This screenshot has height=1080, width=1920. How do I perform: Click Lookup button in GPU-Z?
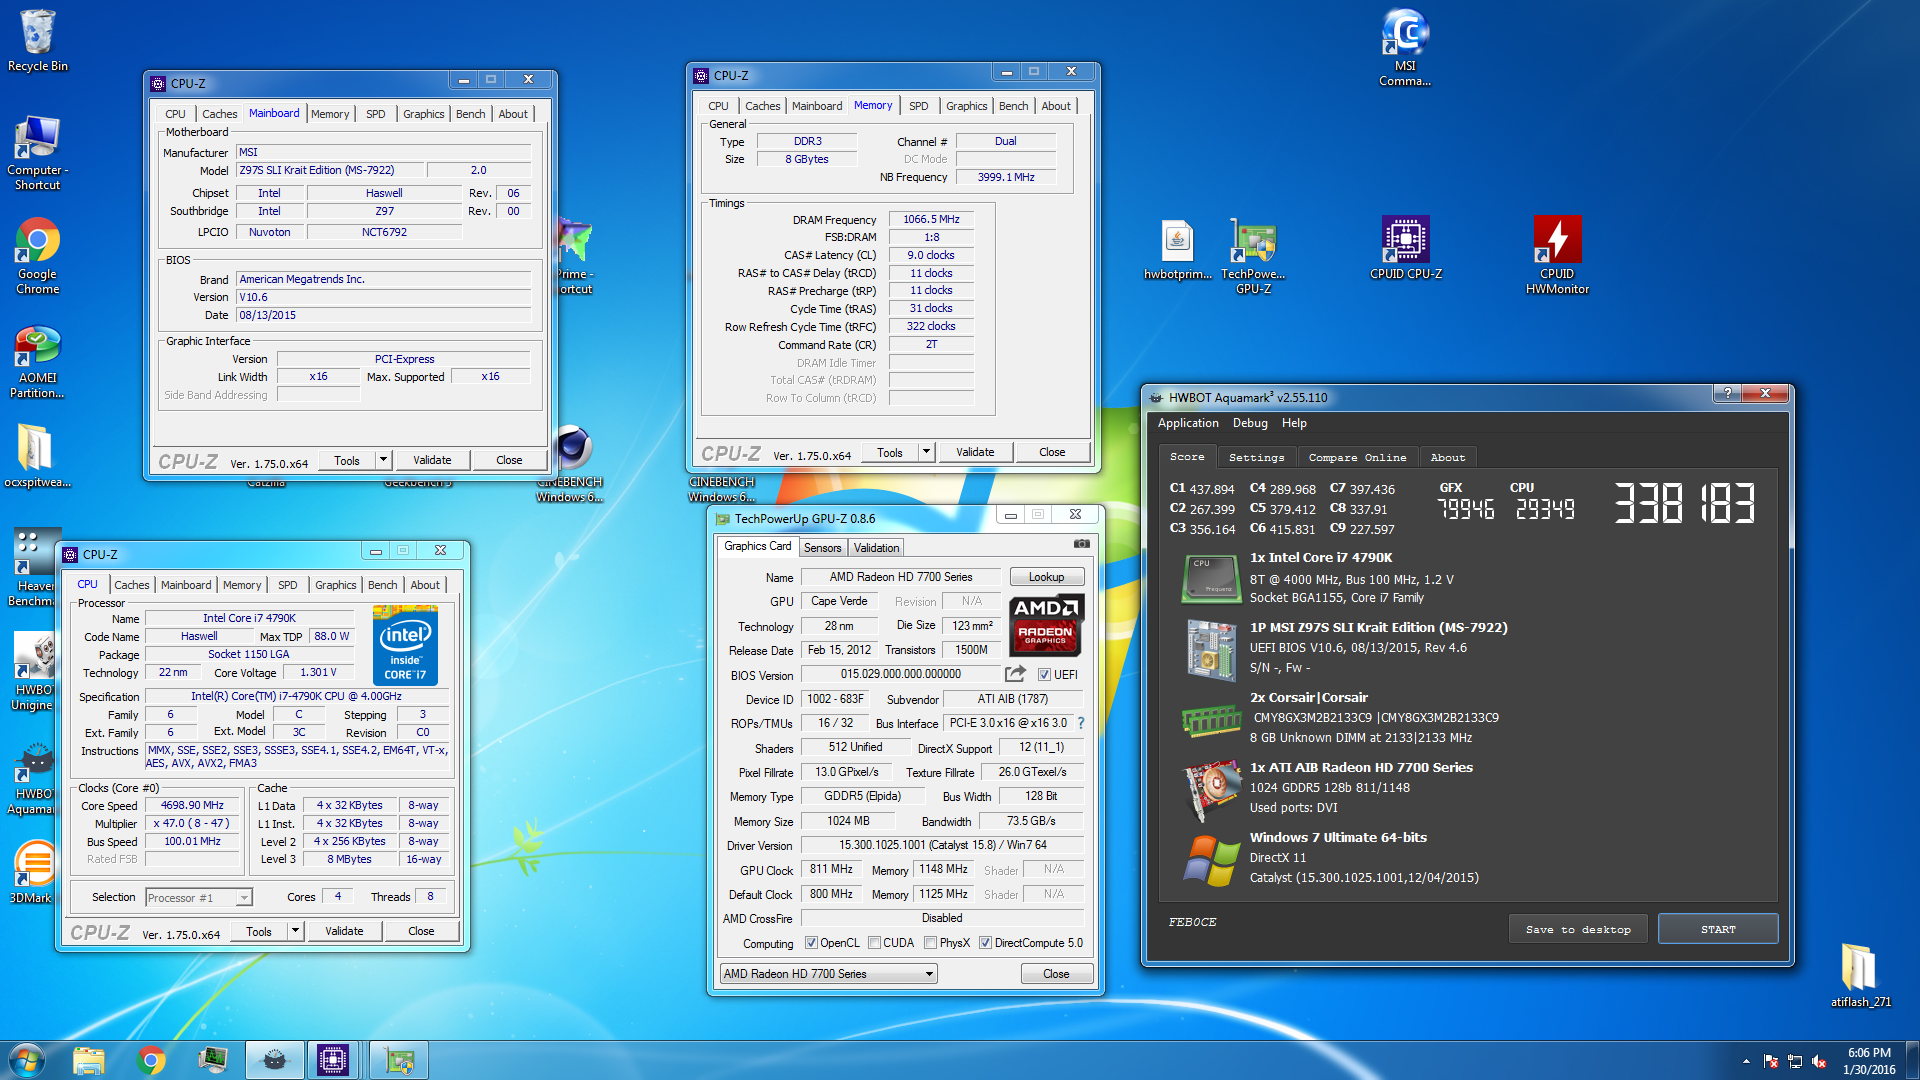tap(1046, 577)
